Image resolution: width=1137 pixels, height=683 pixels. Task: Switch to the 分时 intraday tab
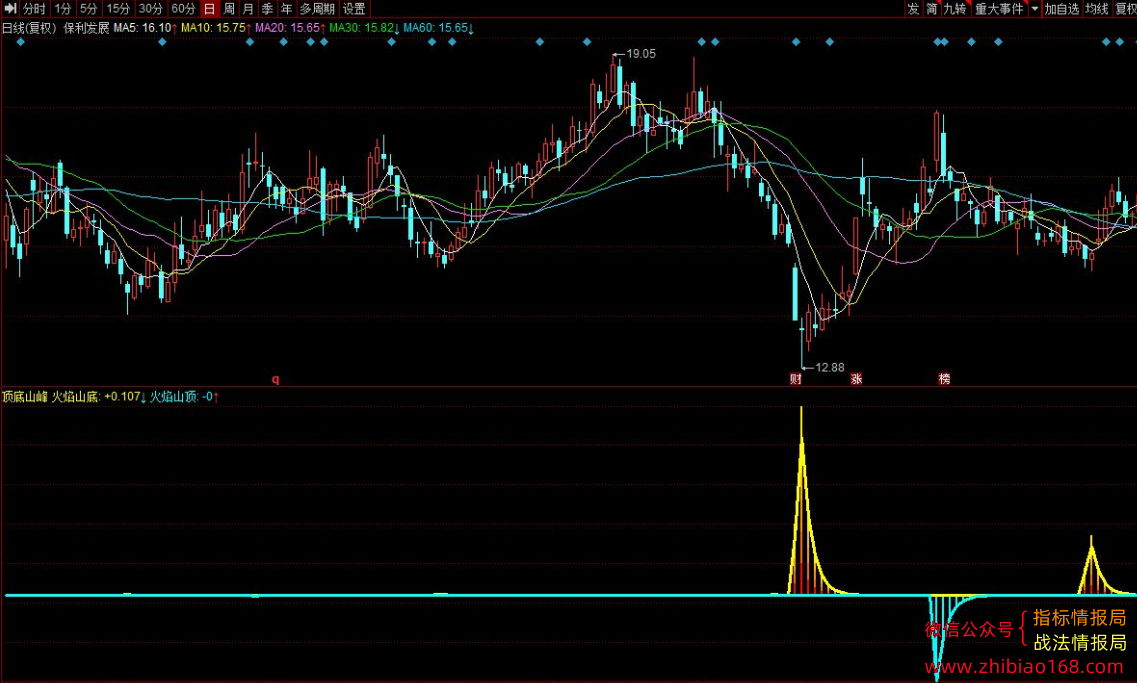(34, 9)
